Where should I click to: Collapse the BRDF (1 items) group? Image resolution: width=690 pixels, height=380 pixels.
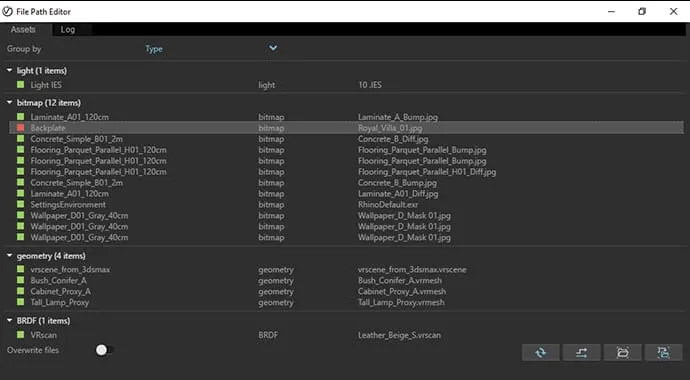(x=10, y=321)
